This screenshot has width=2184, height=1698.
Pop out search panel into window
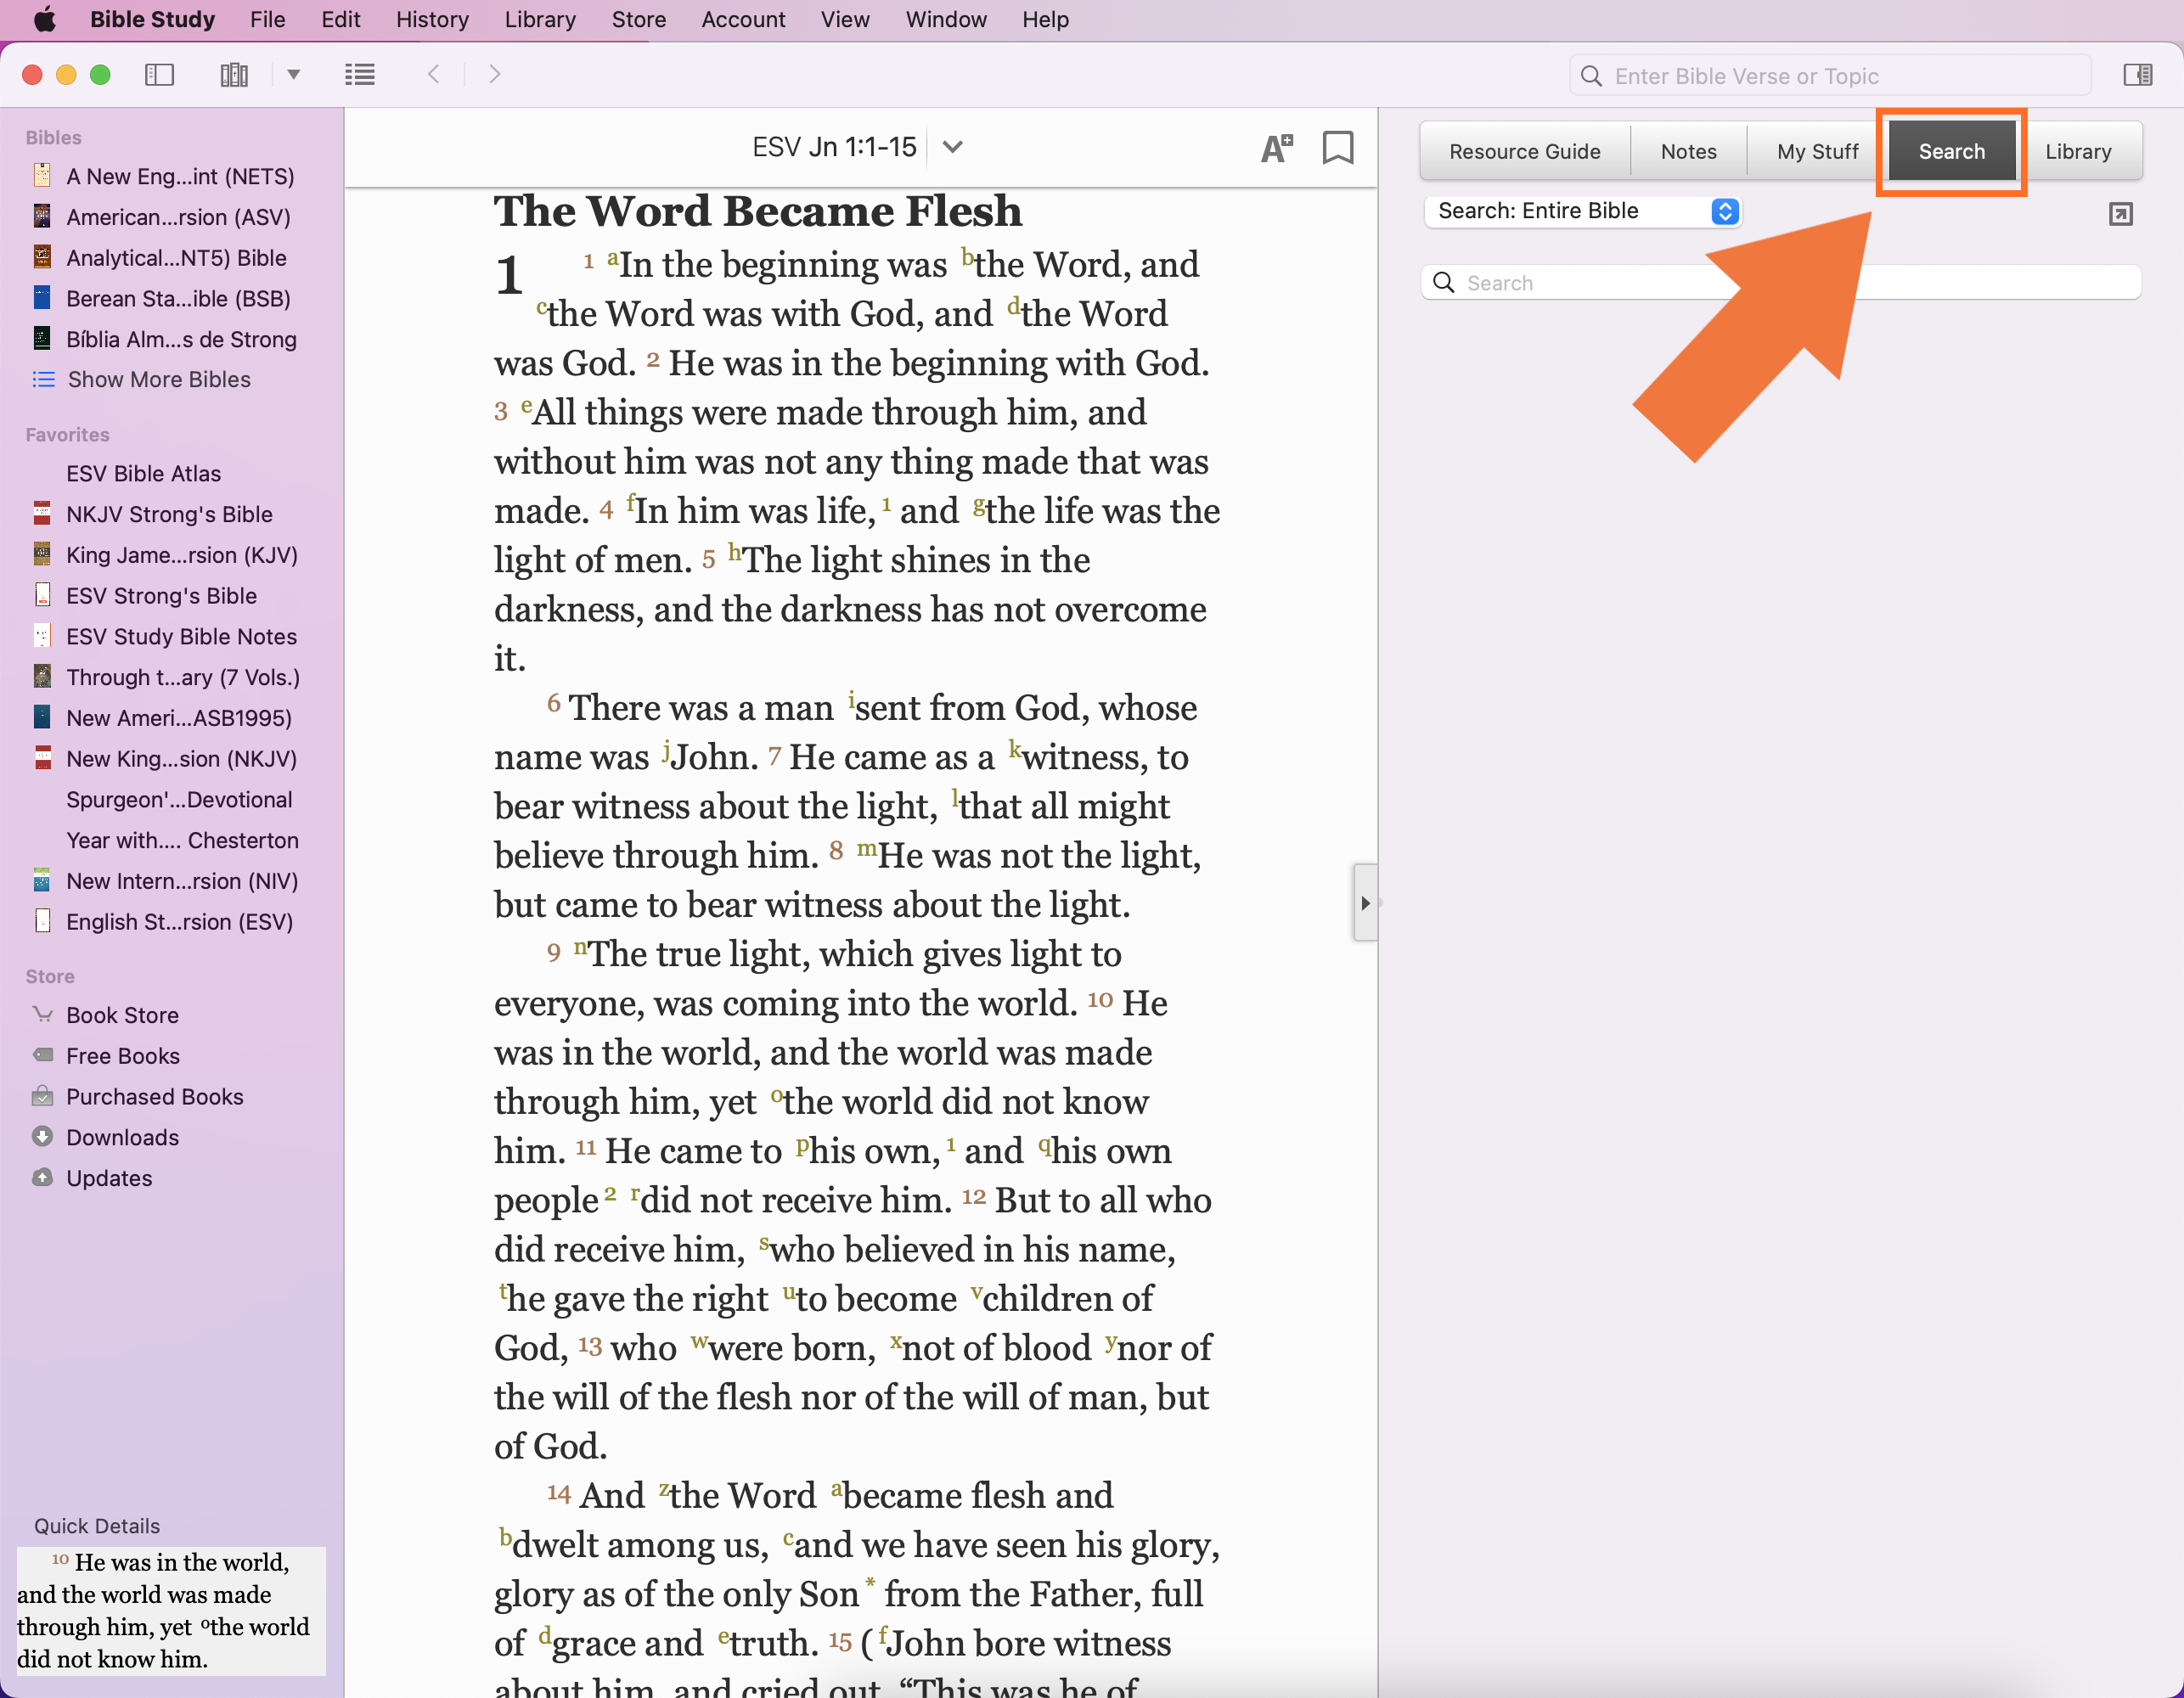[2120, 214]
